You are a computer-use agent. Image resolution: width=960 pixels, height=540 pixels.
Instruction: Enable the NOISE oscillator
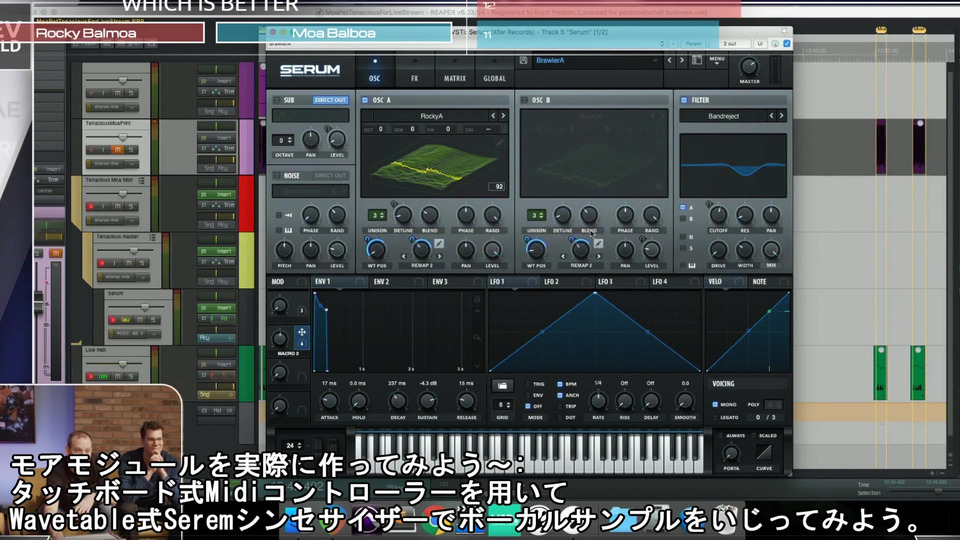tap(277, 176)
